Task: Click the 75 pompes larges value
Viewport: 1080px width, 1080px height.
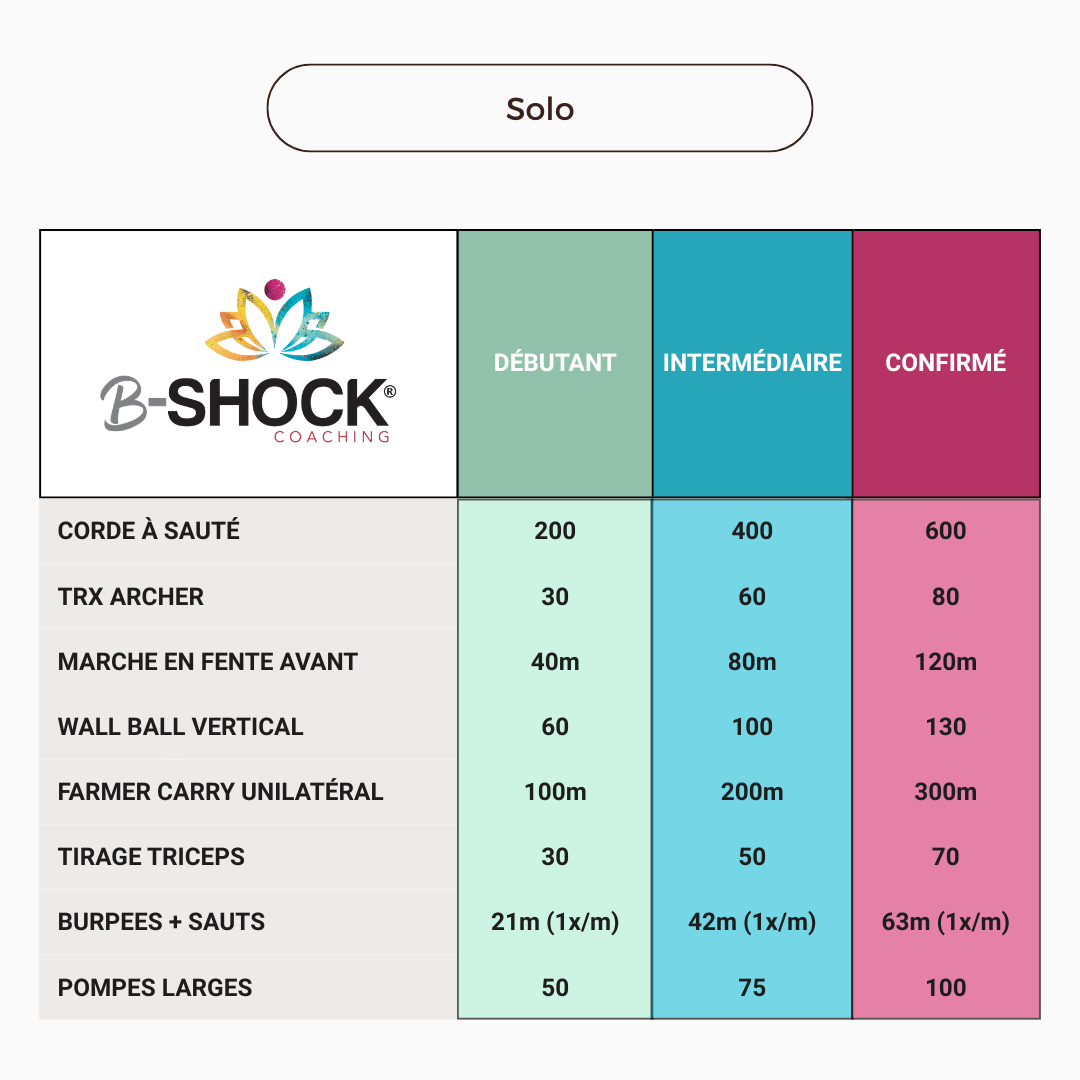Action: [x=752, y=988]
